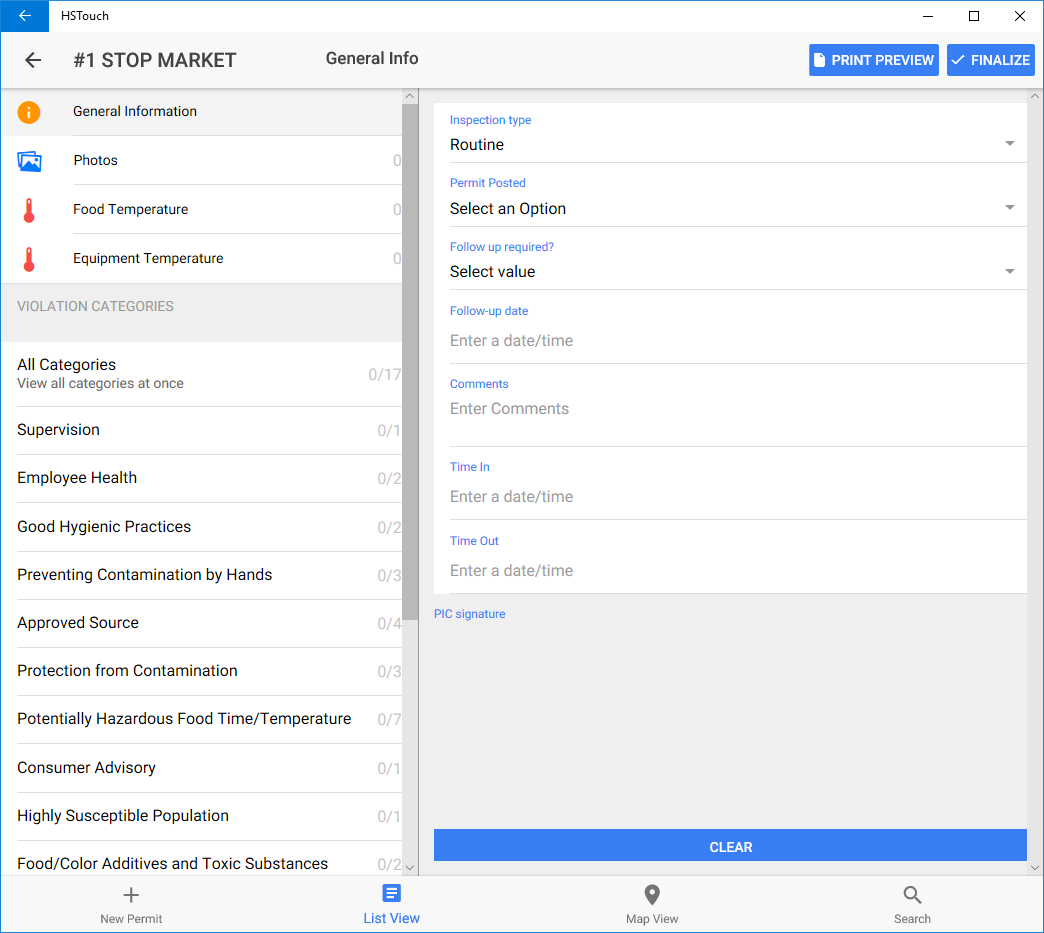
Task: Select Protection from Contamination category
Action: (202, 671)
